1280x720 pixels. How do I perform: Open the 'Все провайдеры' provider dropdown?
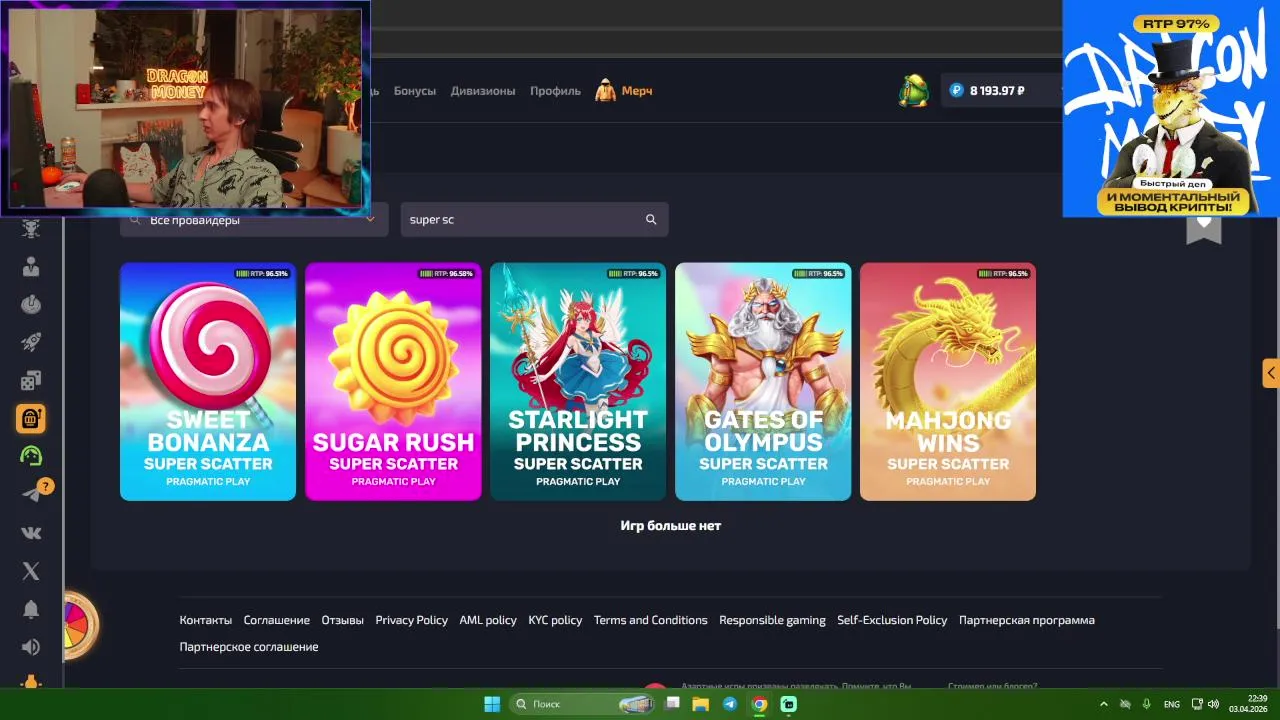254,220
